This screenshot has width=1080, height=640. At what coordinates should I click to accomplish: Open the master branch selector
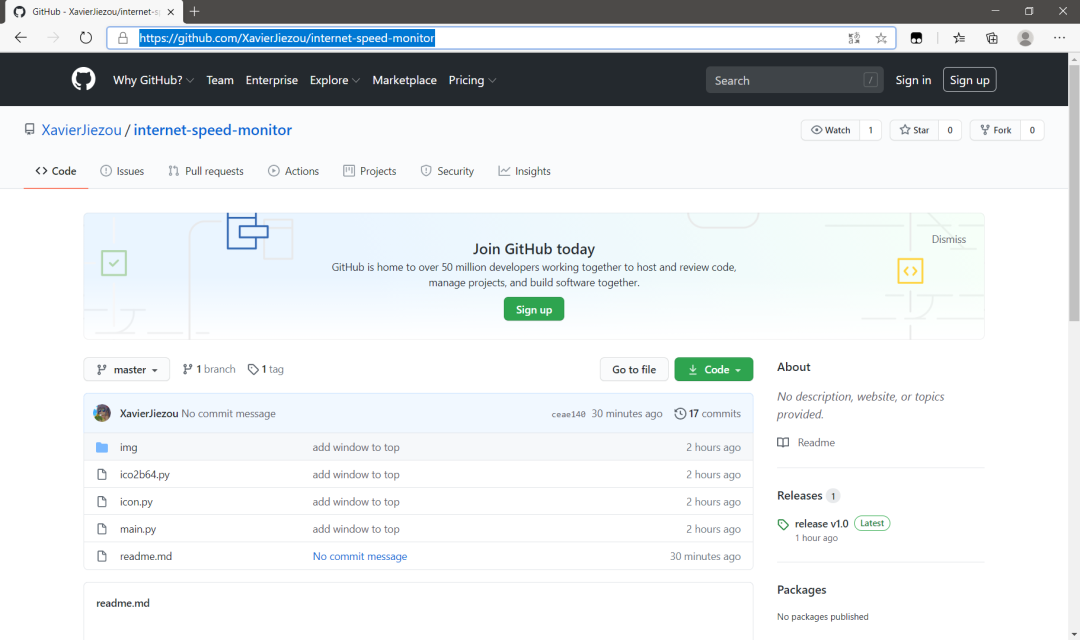(x=127, y=369)
